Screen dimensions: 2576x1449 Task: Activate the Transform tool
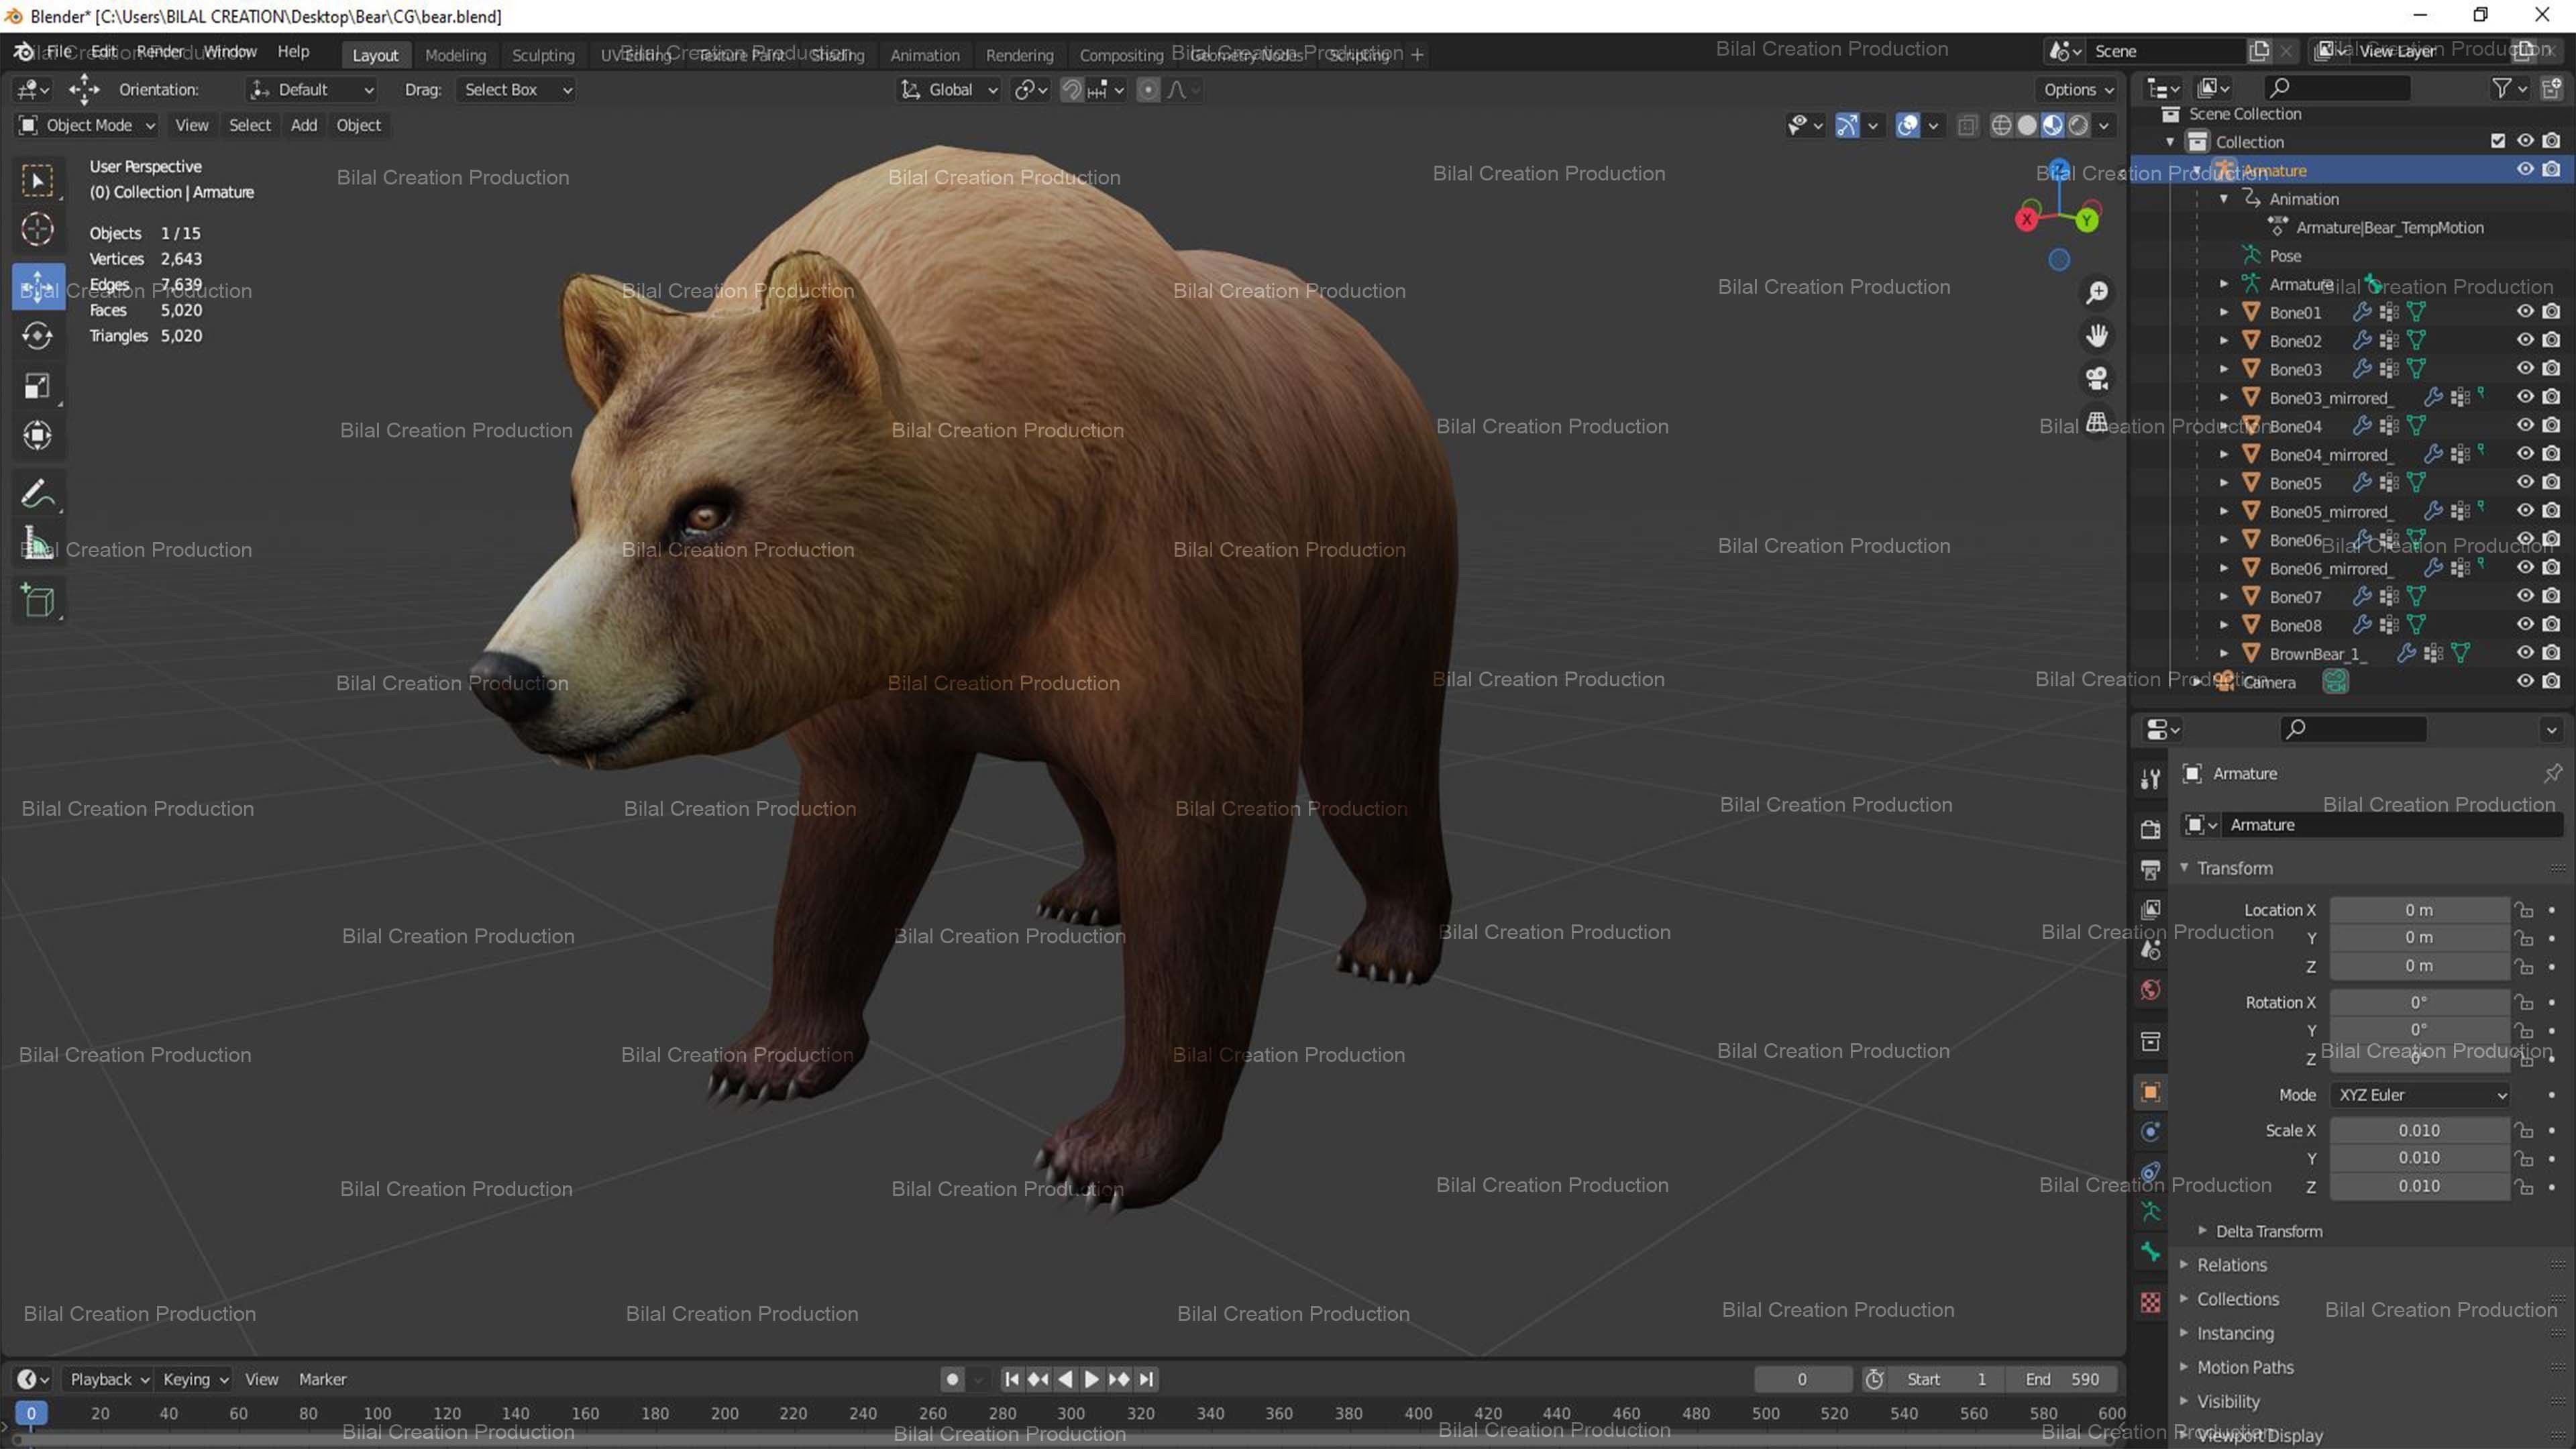[37, 435]
